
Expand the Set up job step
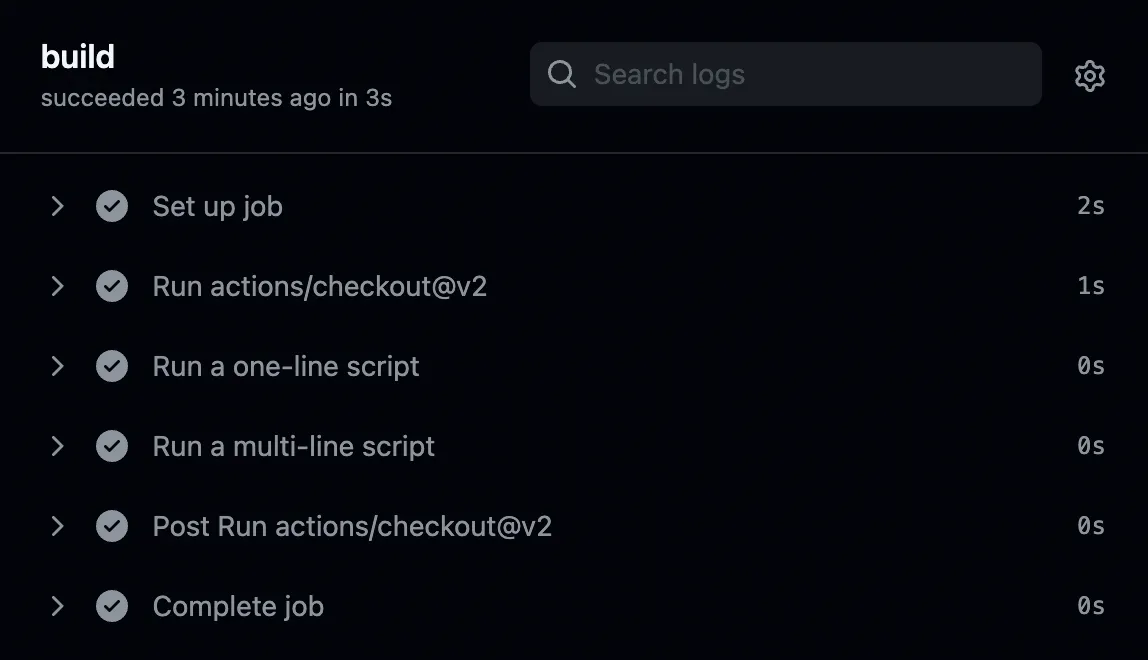pos(57,206)
